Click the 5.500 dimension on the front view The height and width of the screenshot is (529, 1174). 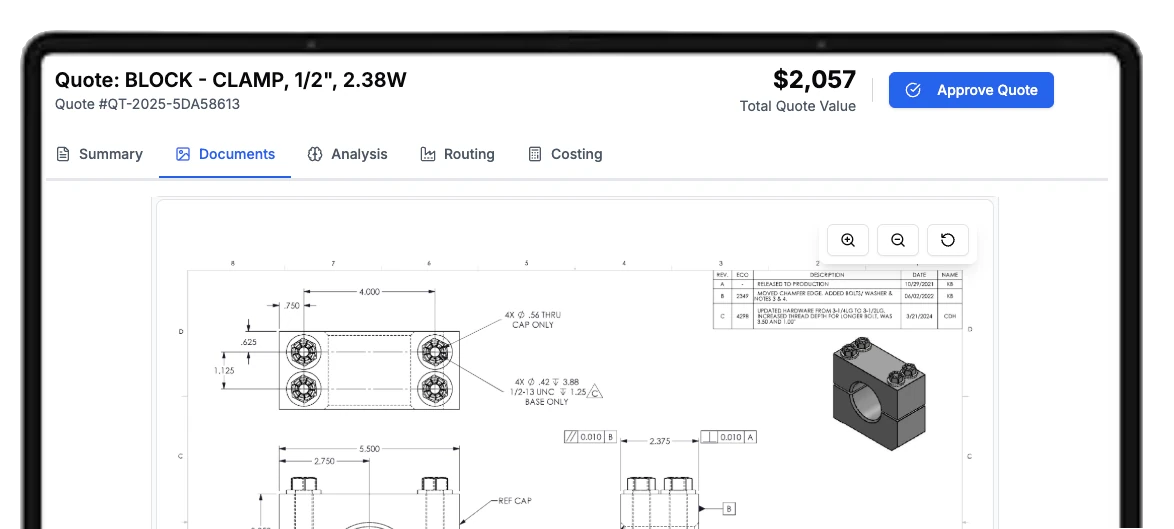click(368, 450)
